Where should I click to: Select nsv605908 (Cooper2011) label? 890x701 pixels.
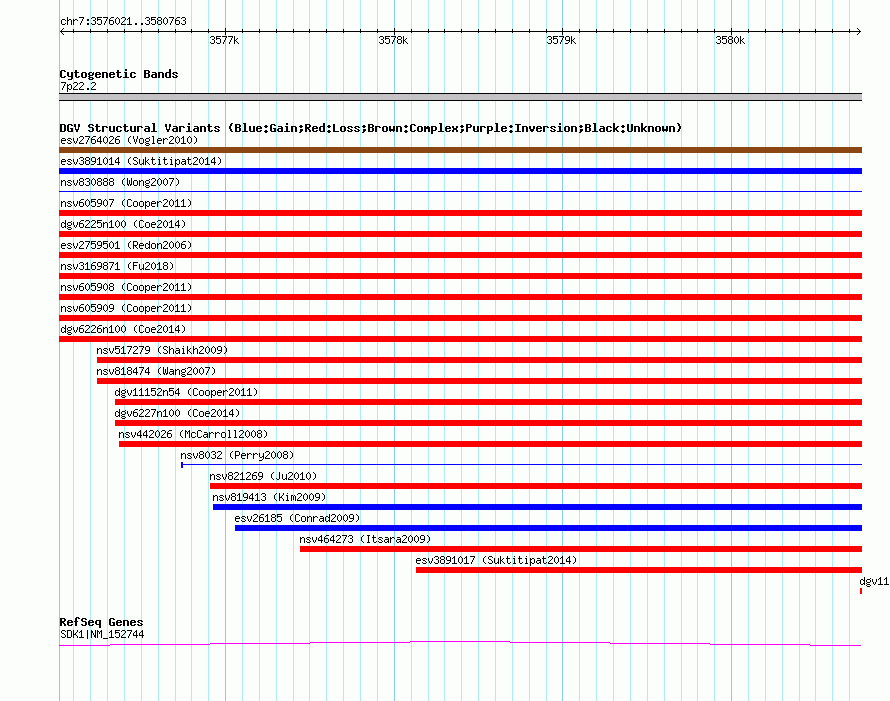[x=126, y=287]
